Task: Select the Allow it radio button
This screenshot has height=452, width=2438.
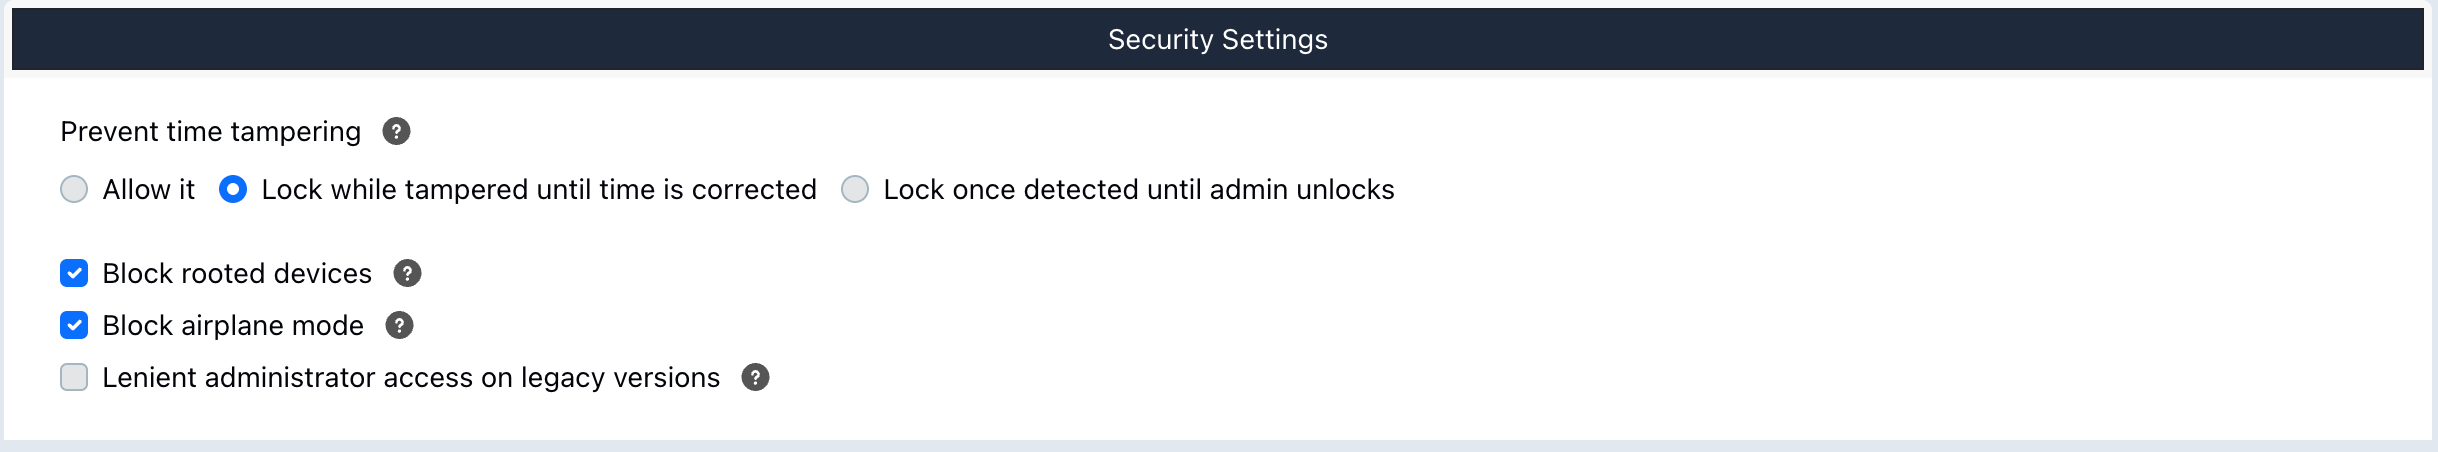Action: click(x=74, y=189)
